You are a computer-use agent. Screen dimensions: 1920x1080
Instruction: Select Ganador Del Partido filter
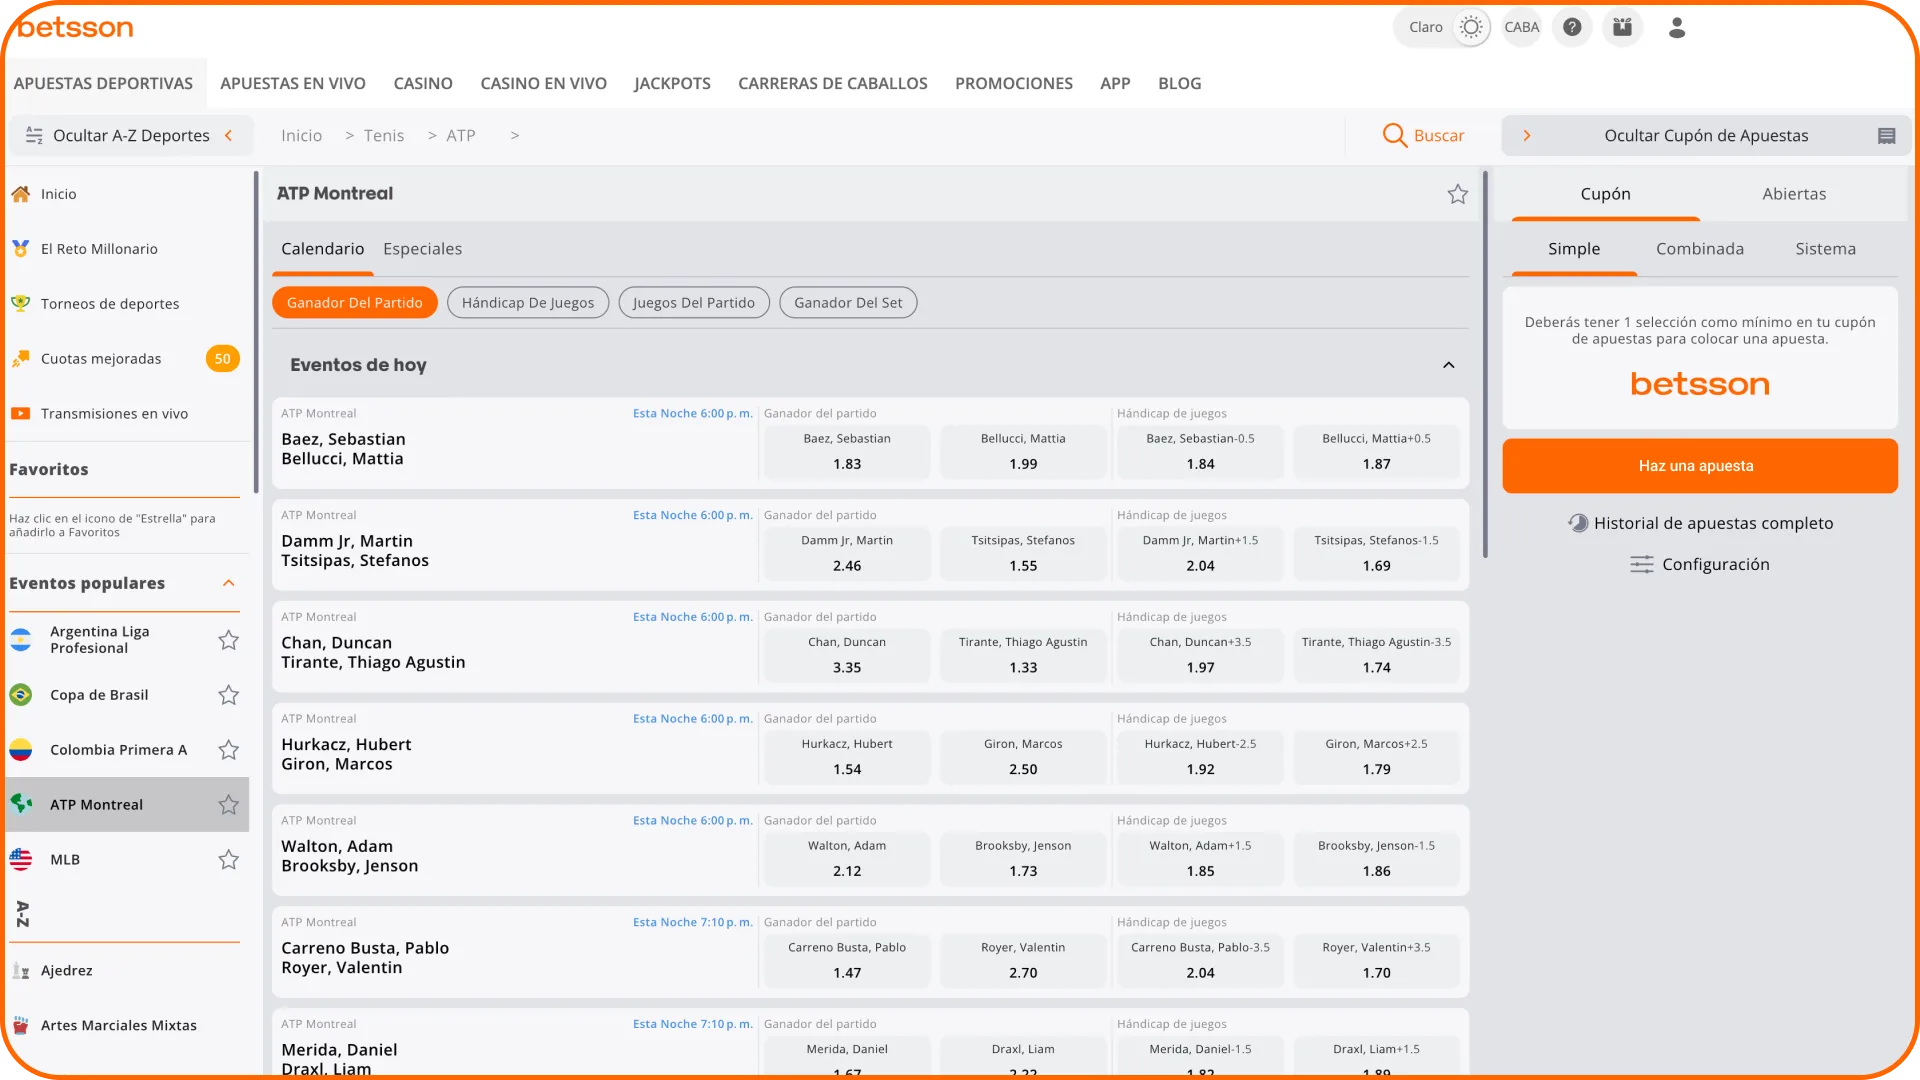[x=354, y=303]
